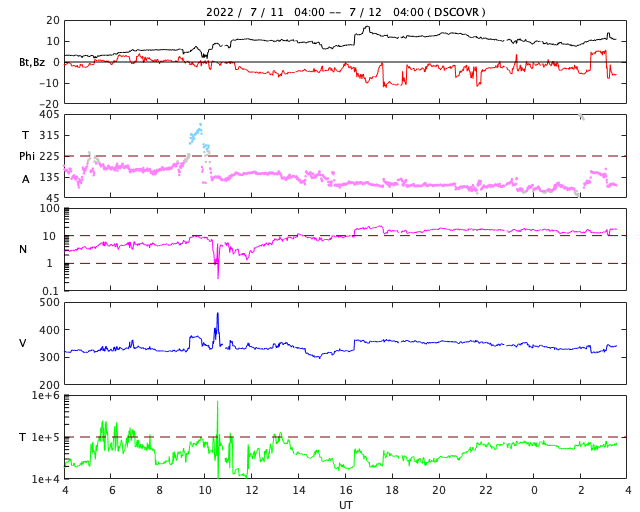Select the 45 tick label

52,198
